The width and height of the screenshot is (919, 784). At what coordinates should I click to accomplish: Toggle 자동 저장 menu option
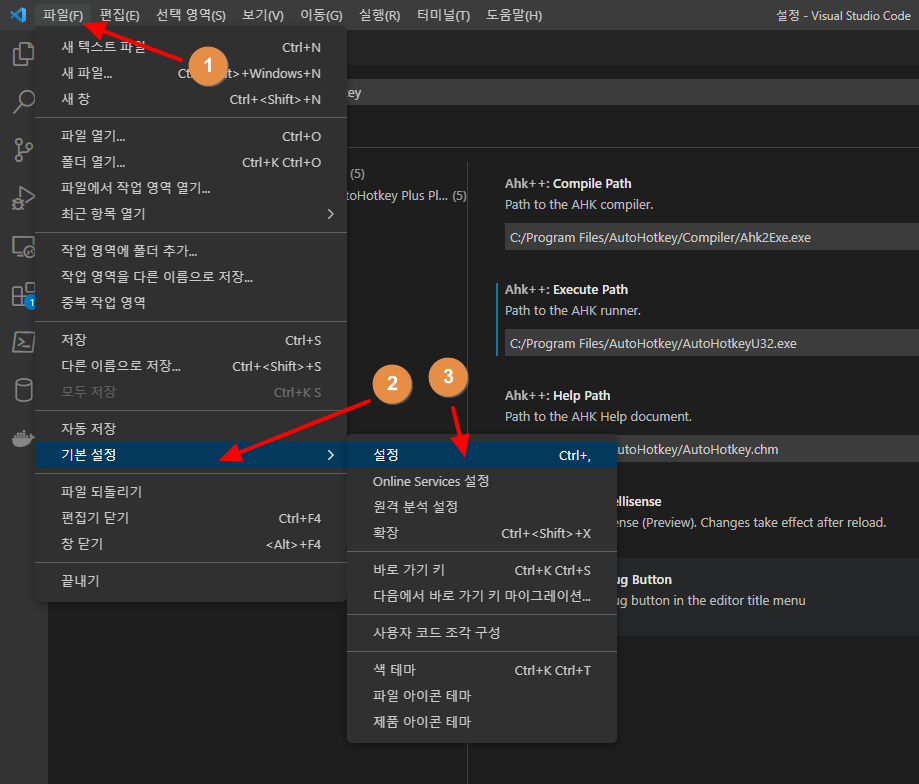[191, 429]
